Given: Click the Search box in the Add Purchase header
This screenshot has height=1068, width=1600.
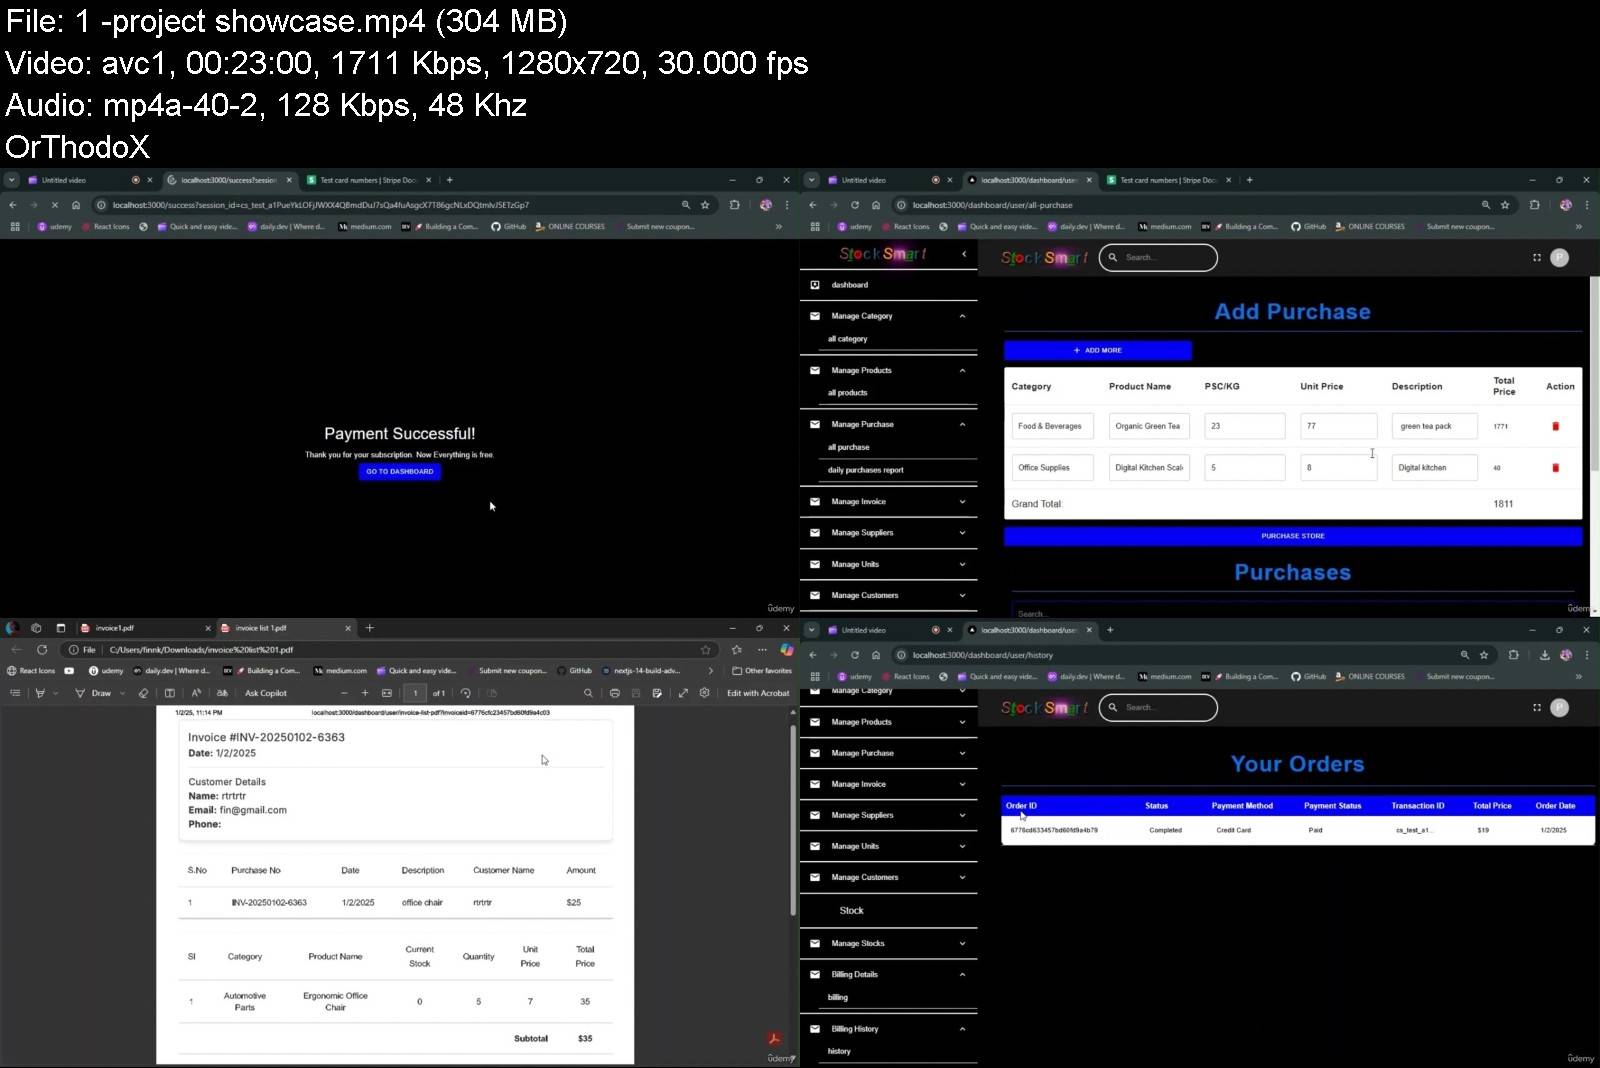Looking at the screenshot, I should (x=1158, y=257).
